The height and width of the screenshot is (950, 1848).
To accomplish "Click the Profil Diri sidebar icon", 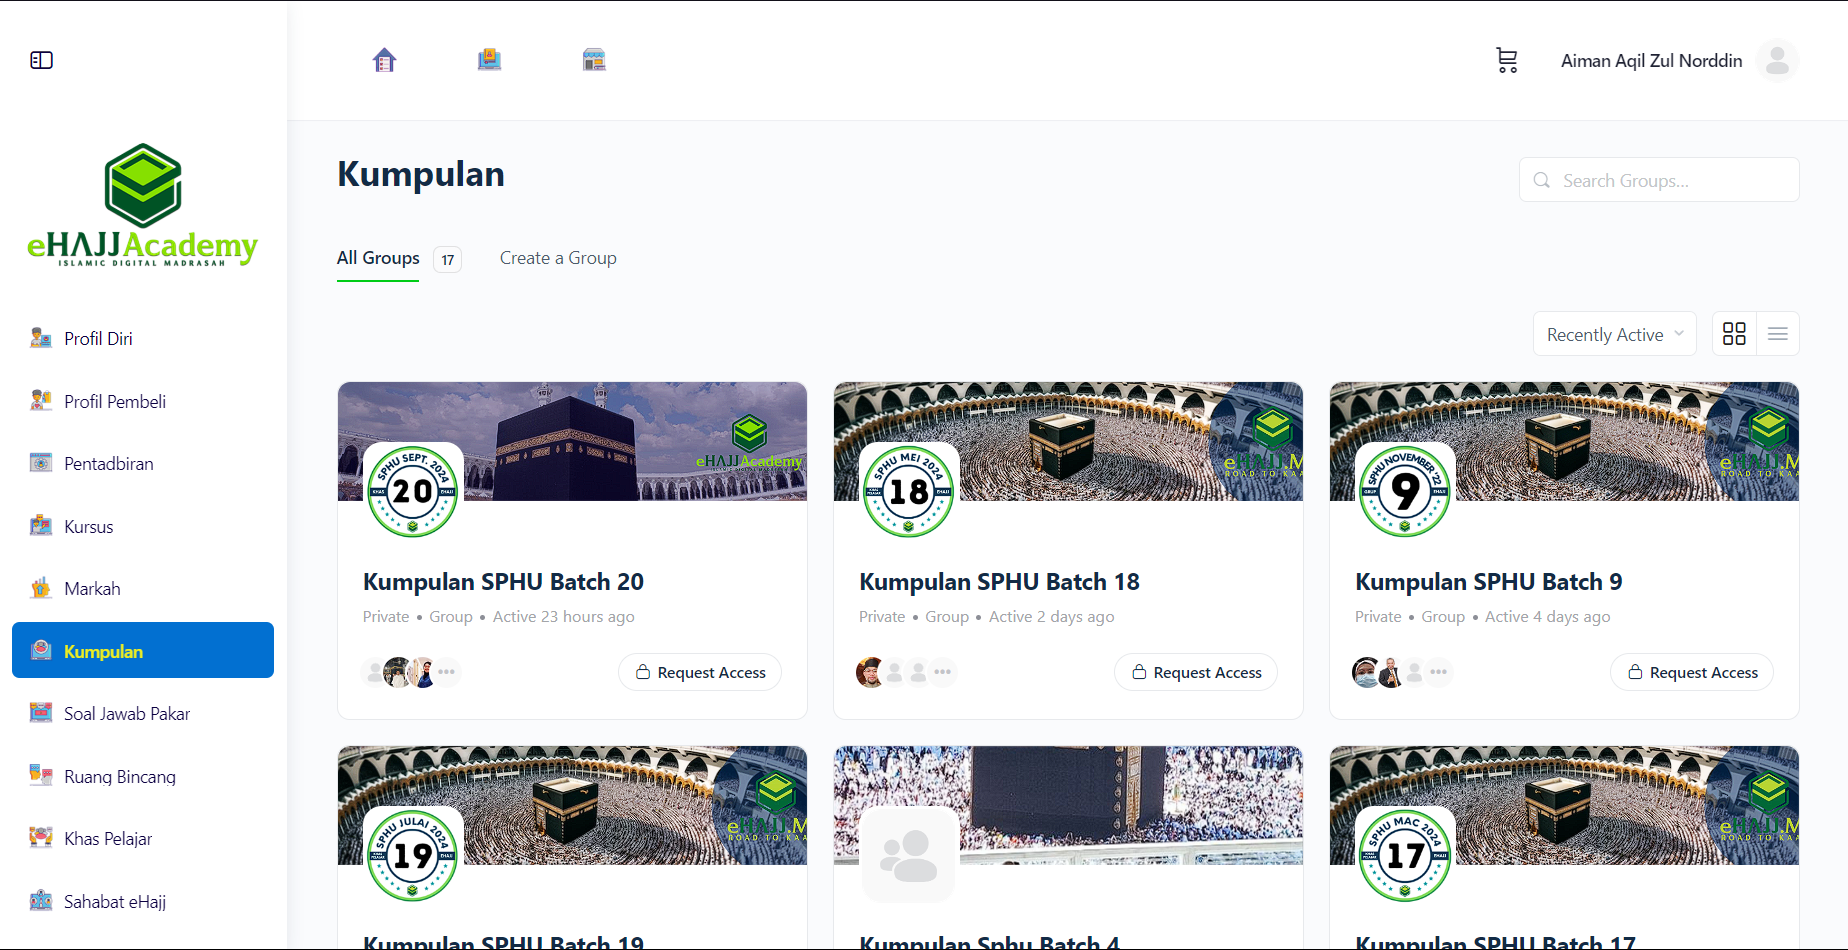I will click(x=41, y=338).
